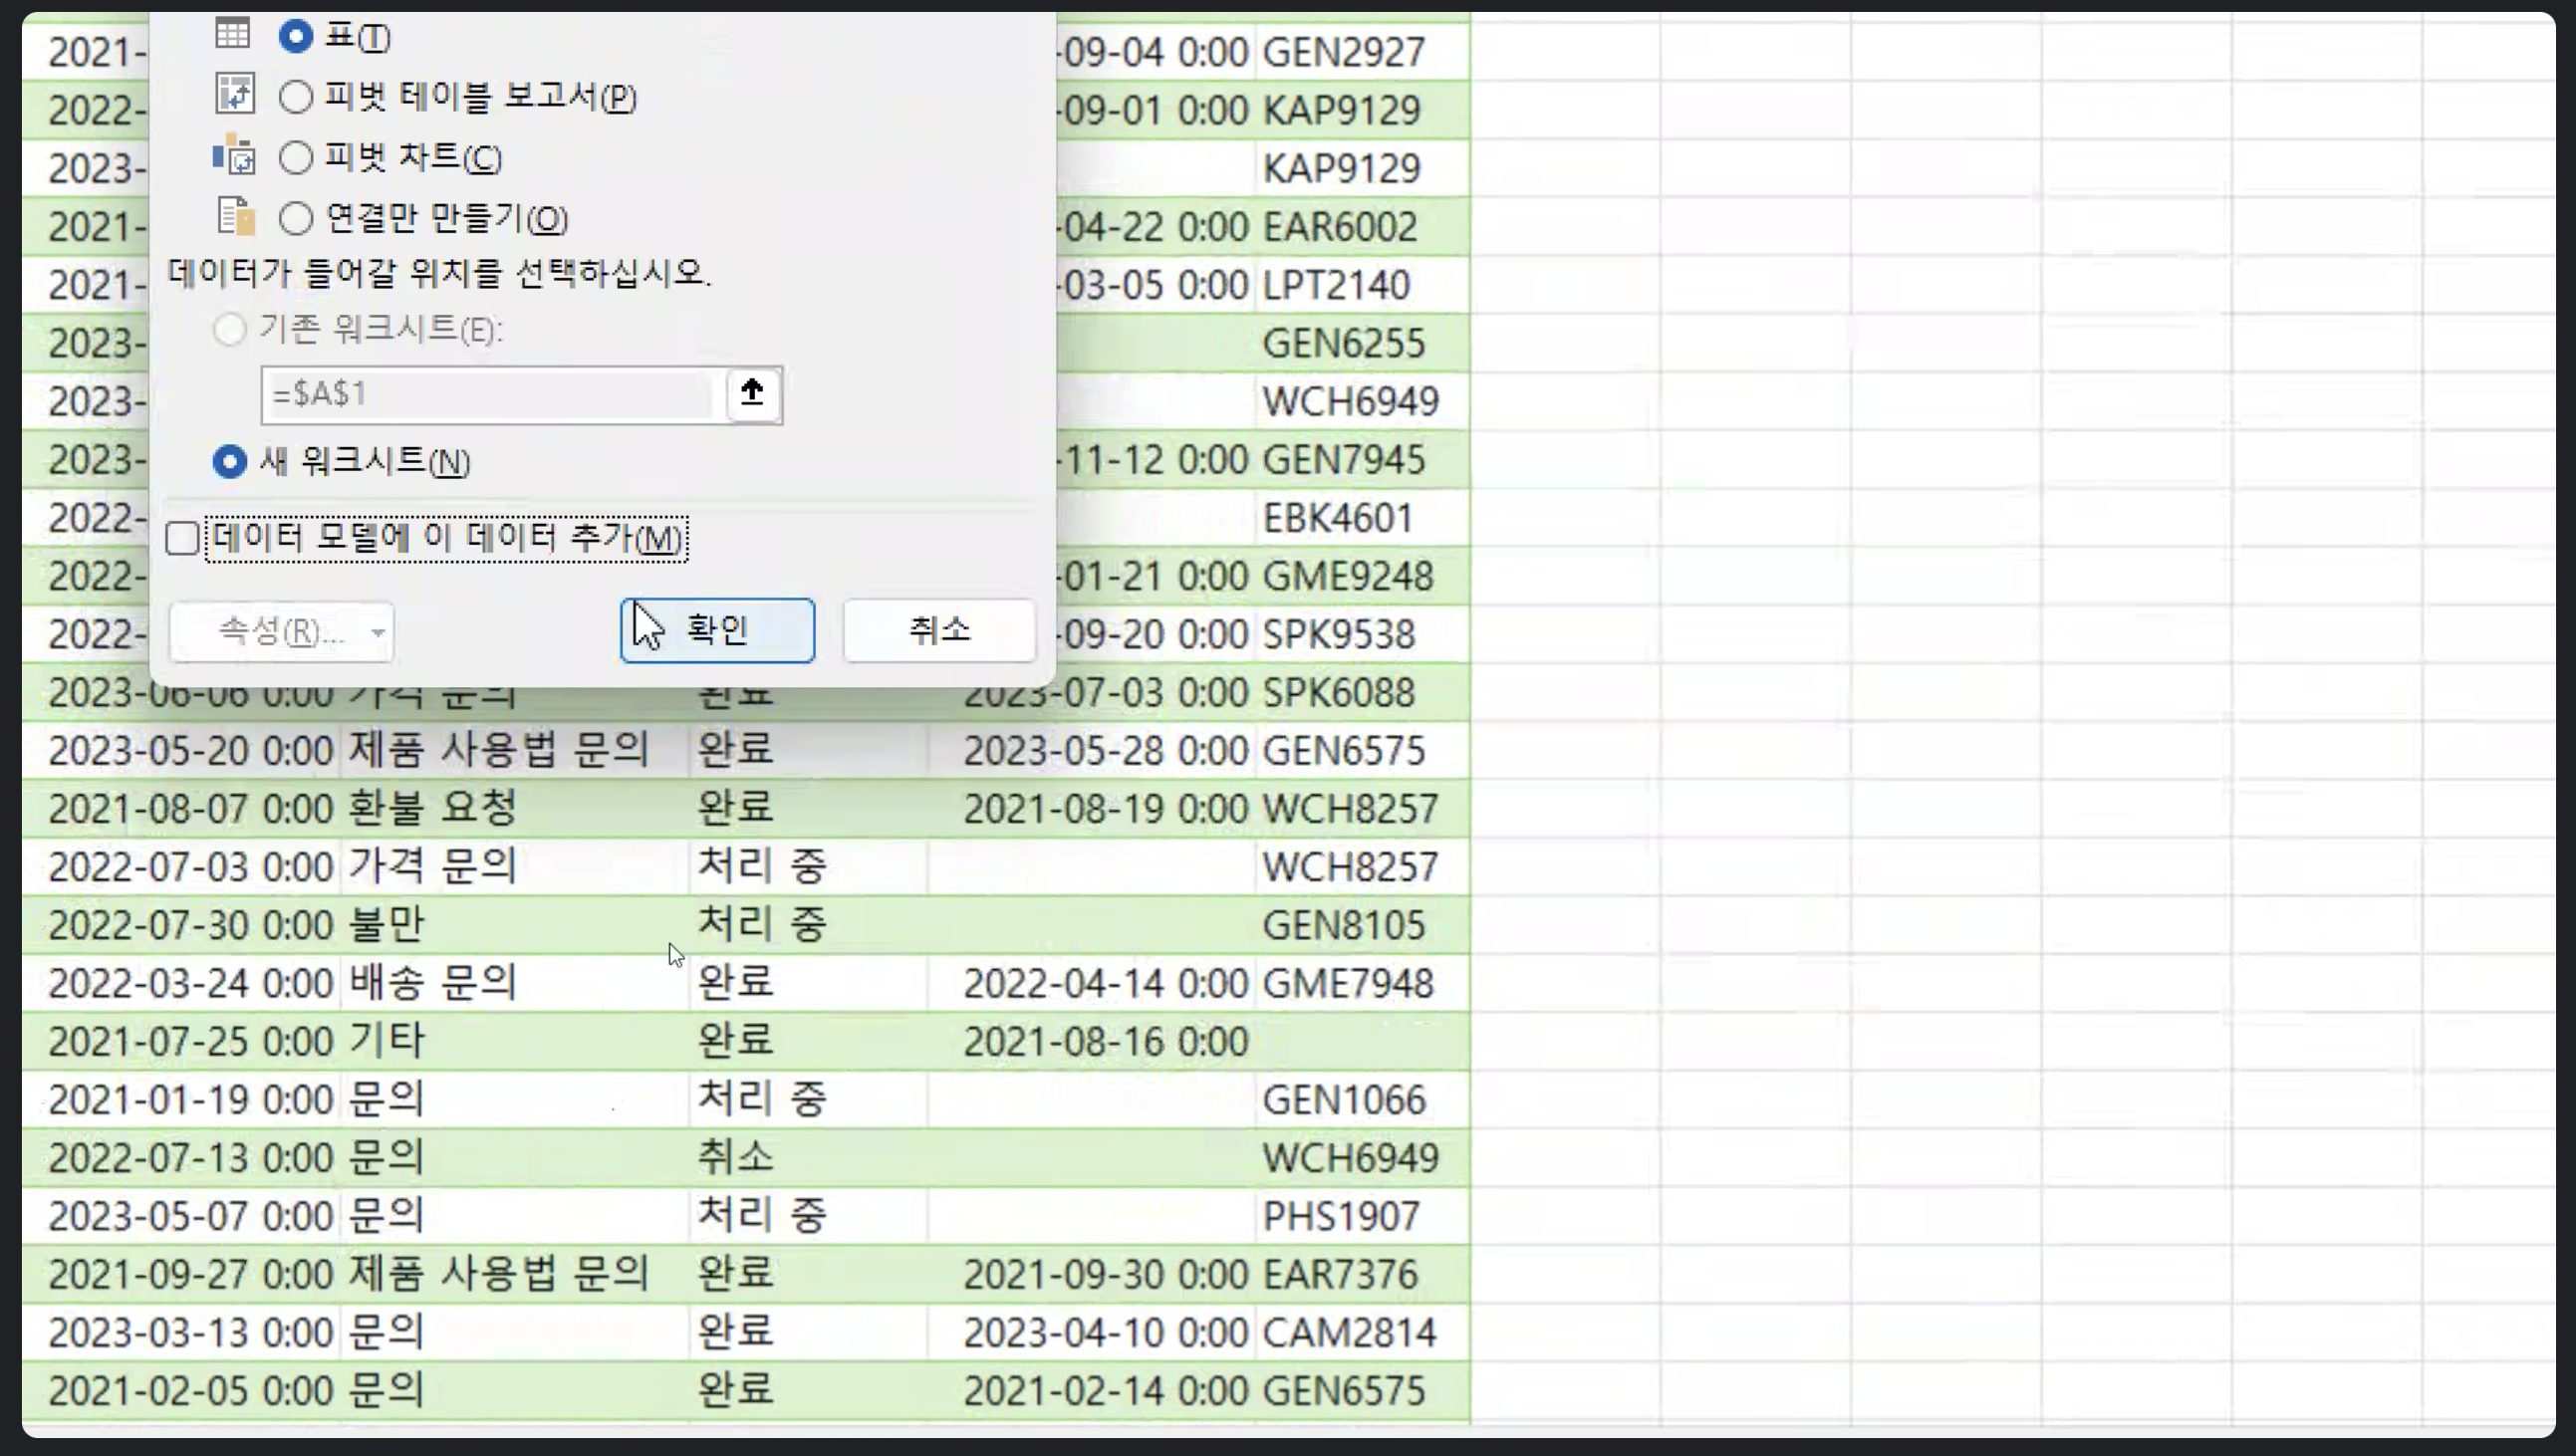
Task: Click the Table icon beside 표(T)
Action: [232, 34]
